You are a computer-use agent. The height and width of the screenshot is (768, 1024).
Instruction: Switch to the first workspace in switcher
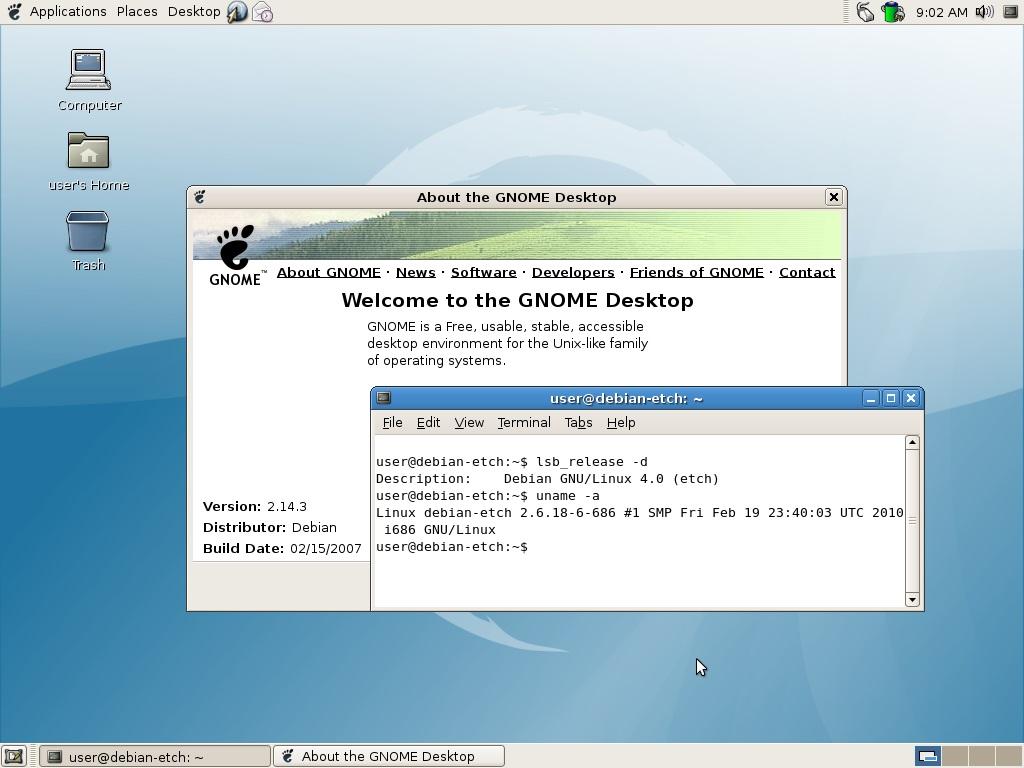927,756
